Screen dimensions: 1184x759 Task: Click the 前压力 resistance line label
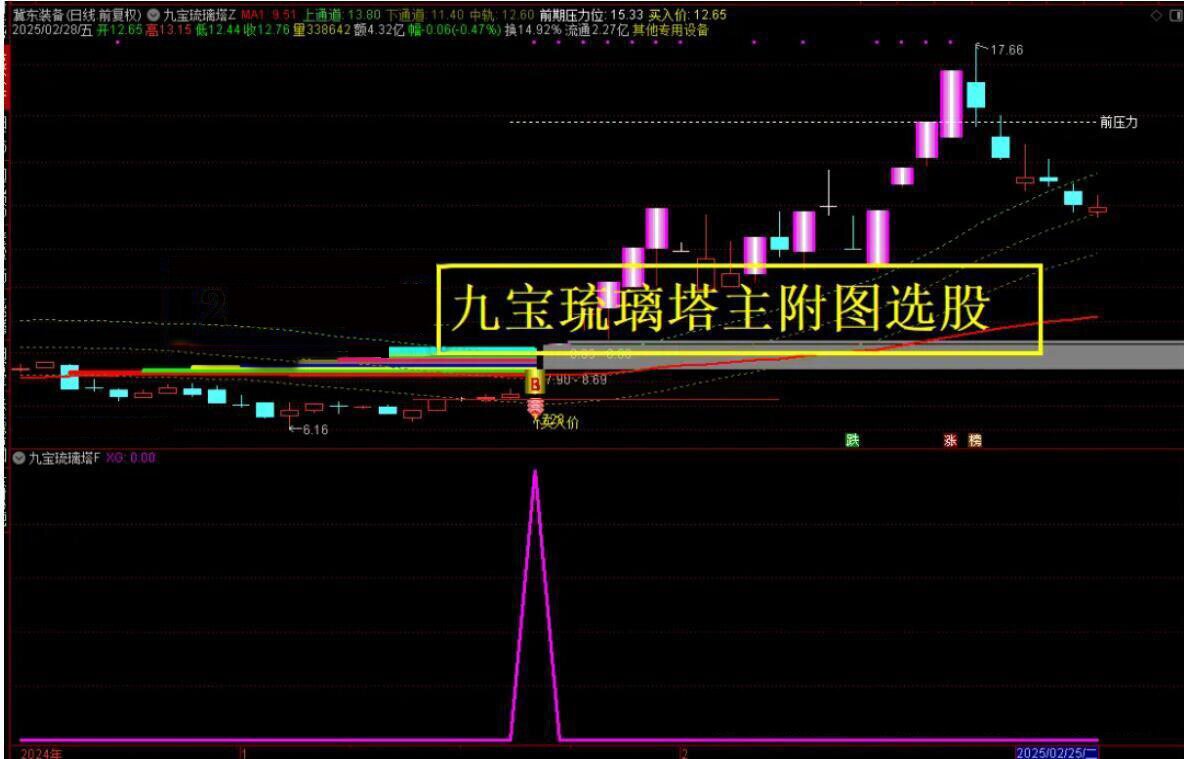(1118, 122)
